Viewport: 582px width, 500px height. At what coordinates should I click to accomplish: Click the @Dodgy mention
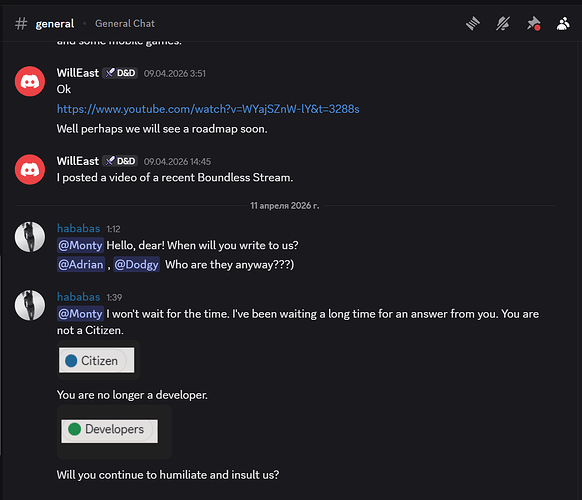136,265
